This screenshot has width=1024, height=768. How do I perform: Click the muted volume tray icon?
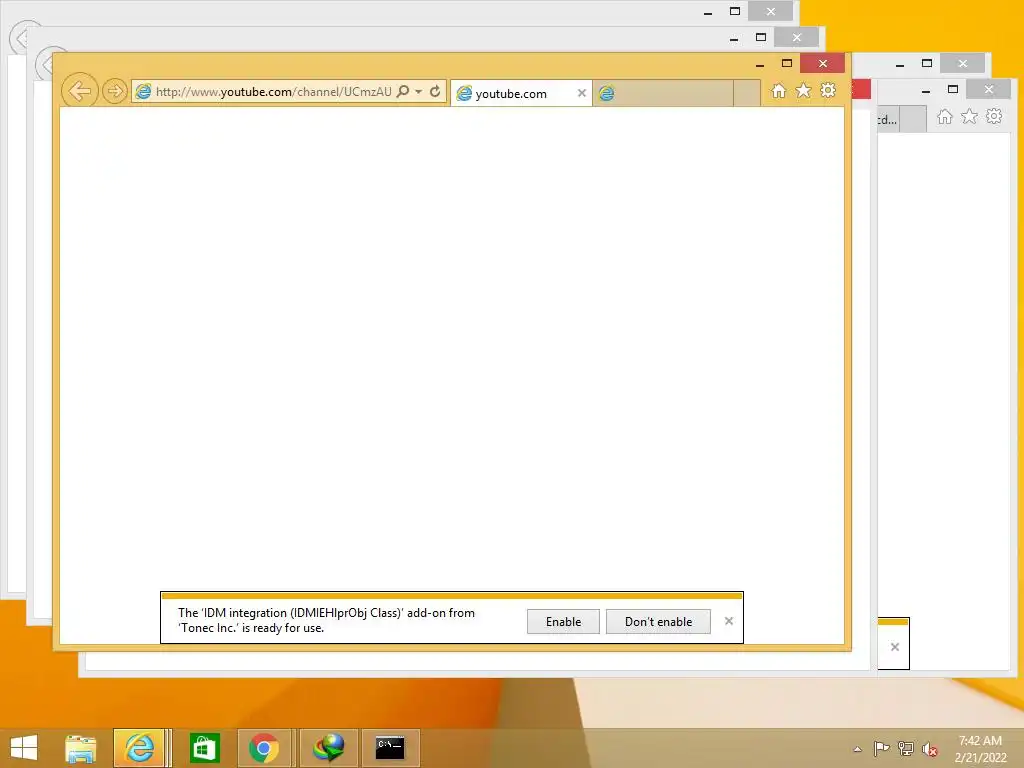(930, 749)
